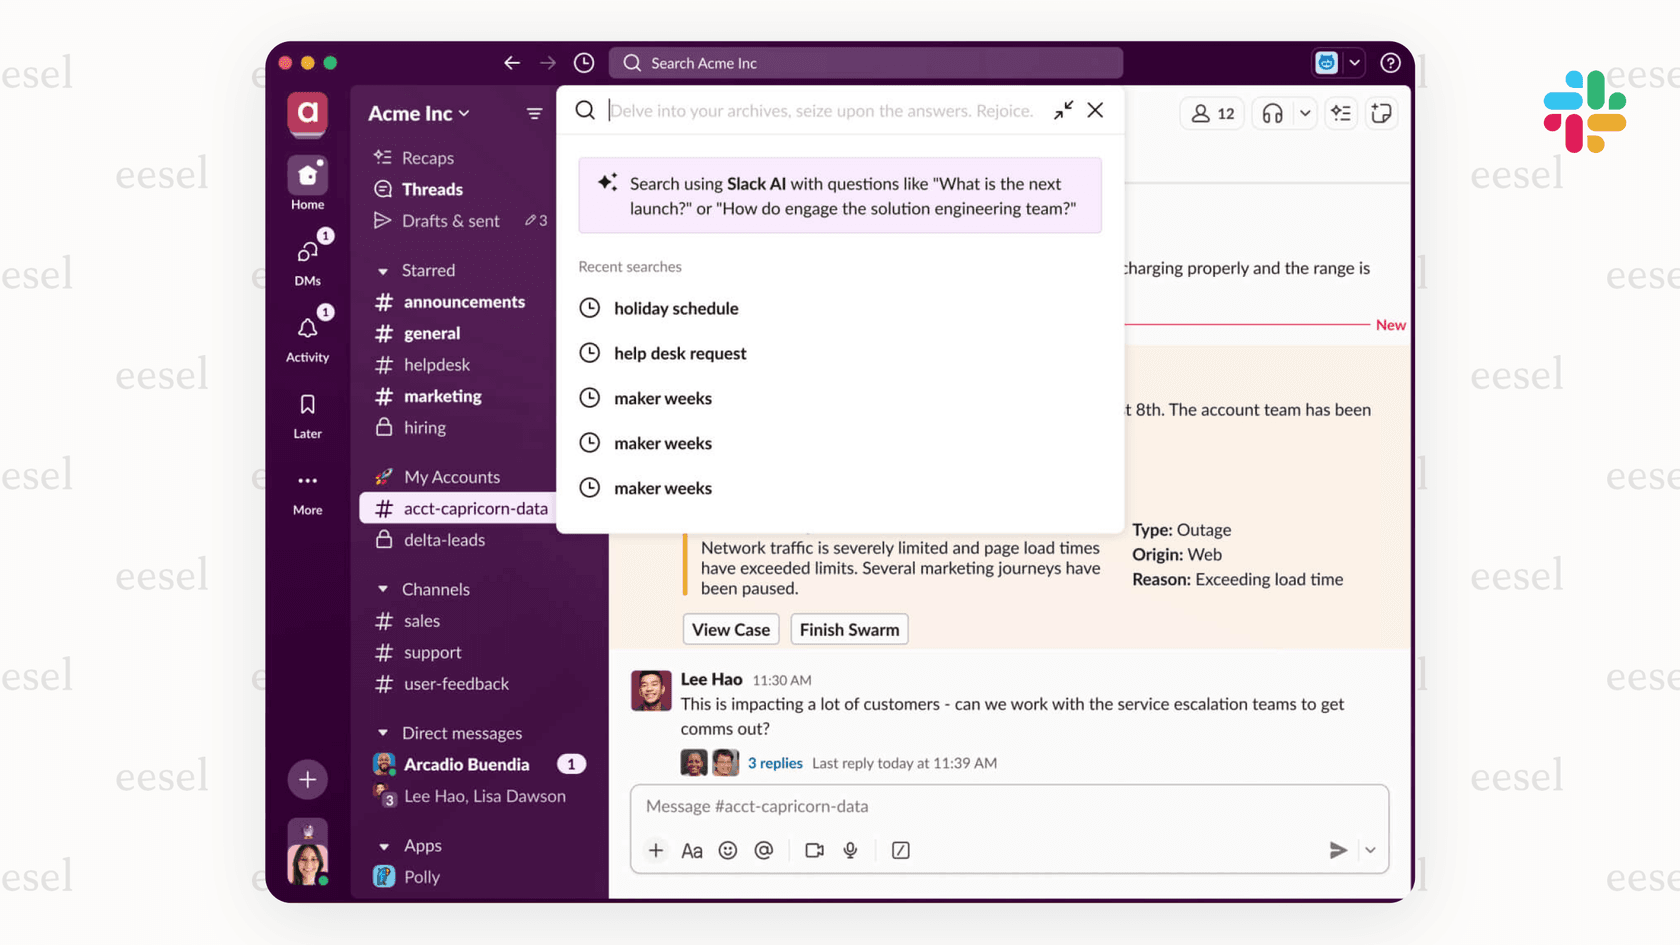This screenshot has width=1680, height=945.
Task: Go back with the left arrow icon
Action: [x=512, y=63]
